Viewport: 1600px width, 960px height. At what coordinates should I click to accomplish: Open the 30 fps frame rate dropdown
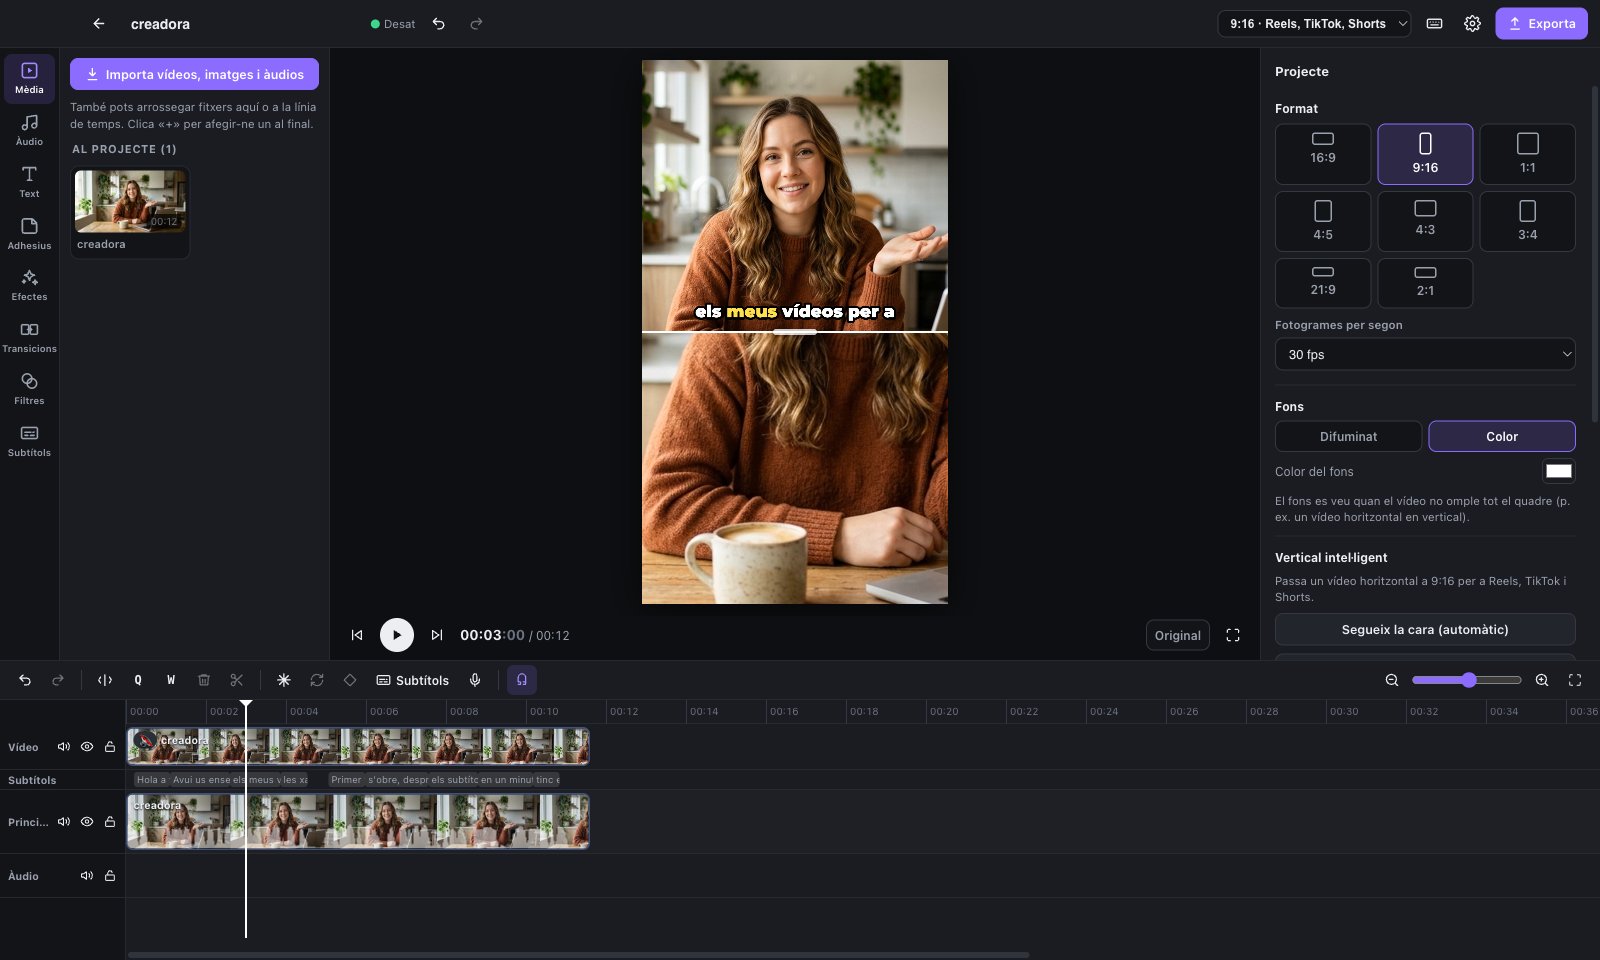(1425, 355)
